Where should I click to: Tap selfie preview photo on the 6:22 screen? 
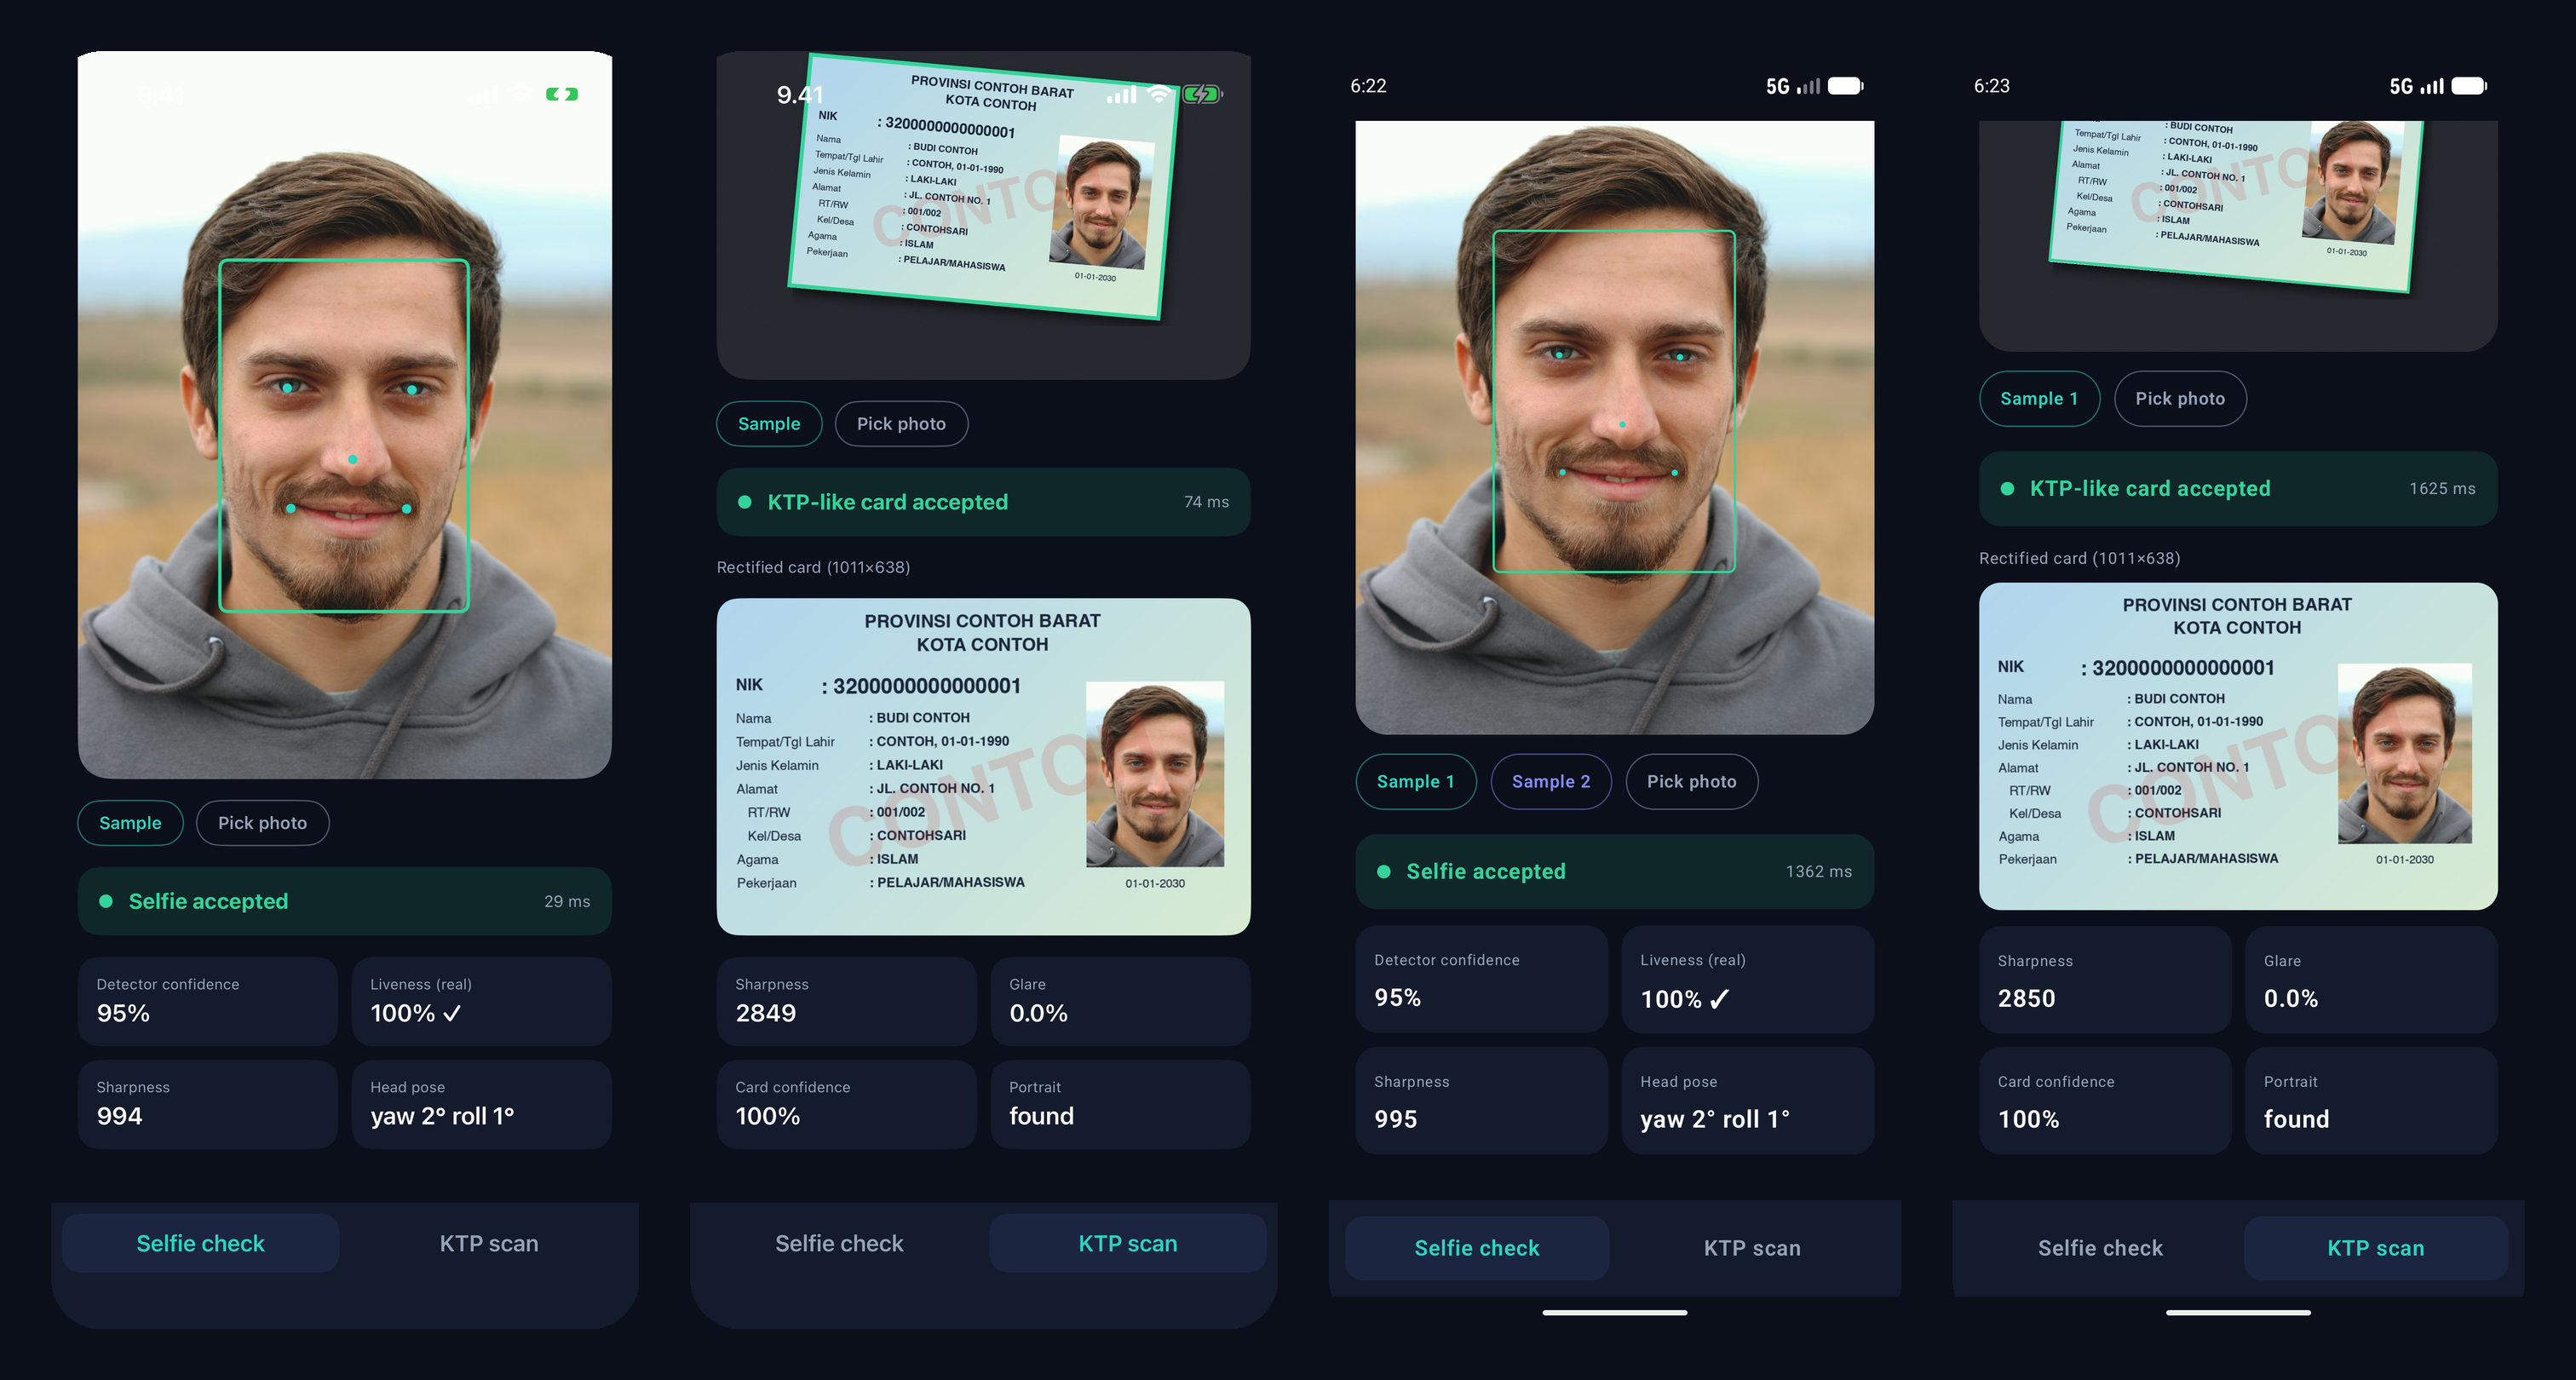(1614, 427)
